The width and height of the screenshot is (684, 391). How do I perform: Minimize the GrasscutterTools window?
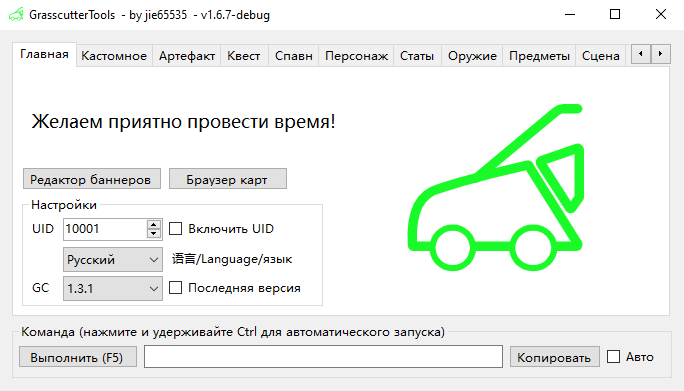tap(570, 14)
